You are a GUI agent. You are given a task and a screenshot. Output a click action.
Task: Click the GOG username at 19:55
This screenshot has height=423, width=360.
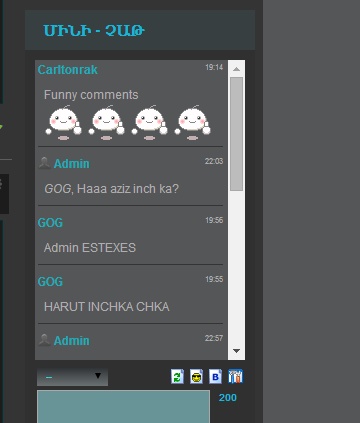click(x=50, y=282)
